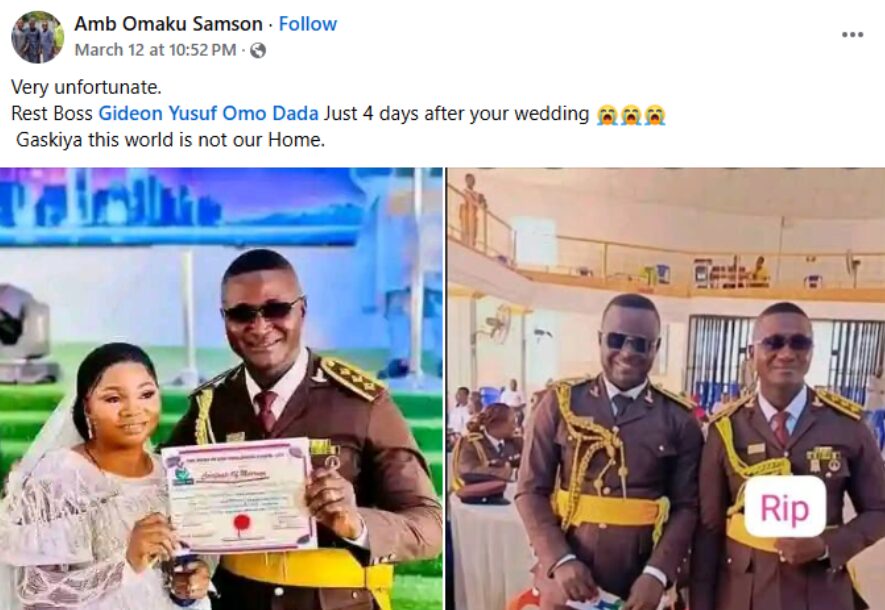
Task: Visit tagged profile Gideon Yusuf Omo Dada
Action: coord(208,113)
